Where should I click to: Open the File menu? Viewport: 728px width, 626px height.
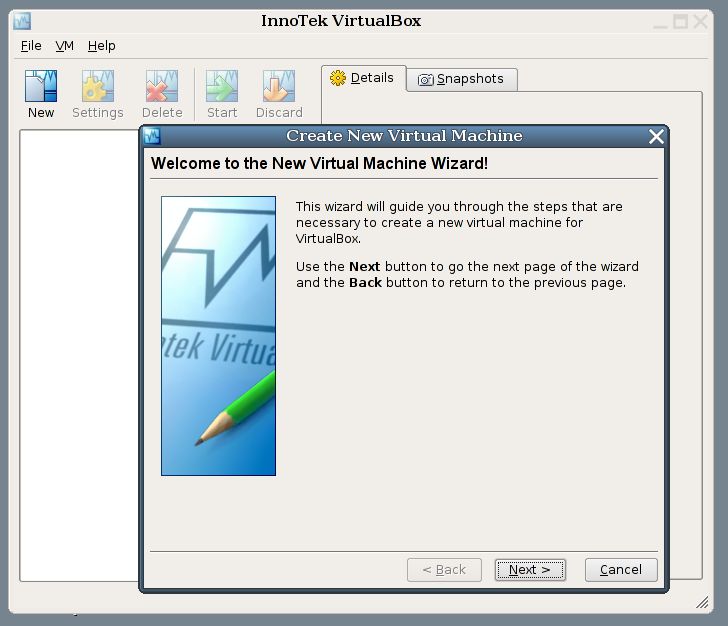click(x=31, y=46)
